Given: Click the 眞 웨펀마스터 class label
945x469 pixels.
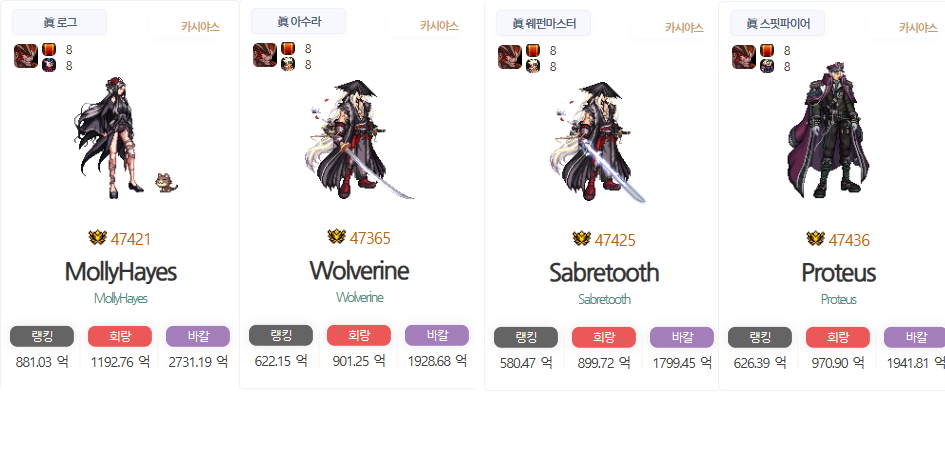Looking at the screenshot, I should click(x=544, y=23).
